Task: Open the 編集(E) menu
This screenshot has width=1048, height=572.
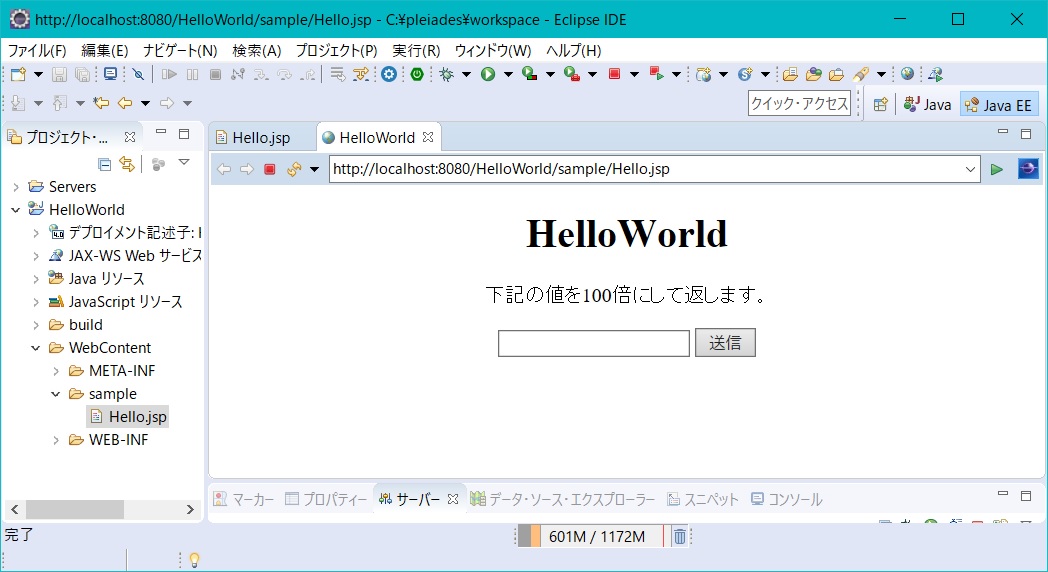Action: click(x=104, y=51)
